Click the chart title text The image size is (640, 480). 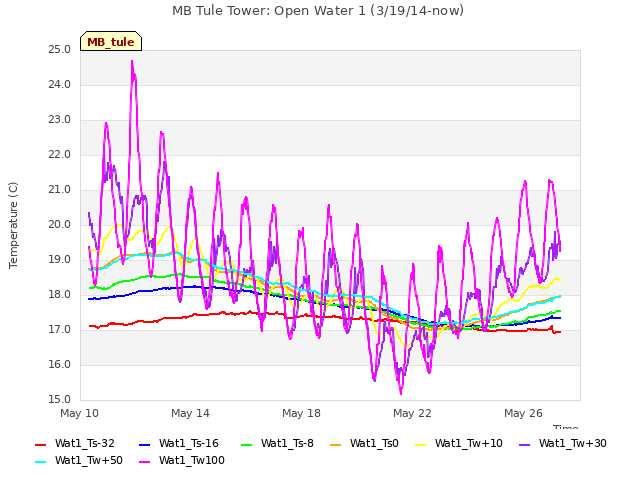click(x=318, y=11)
